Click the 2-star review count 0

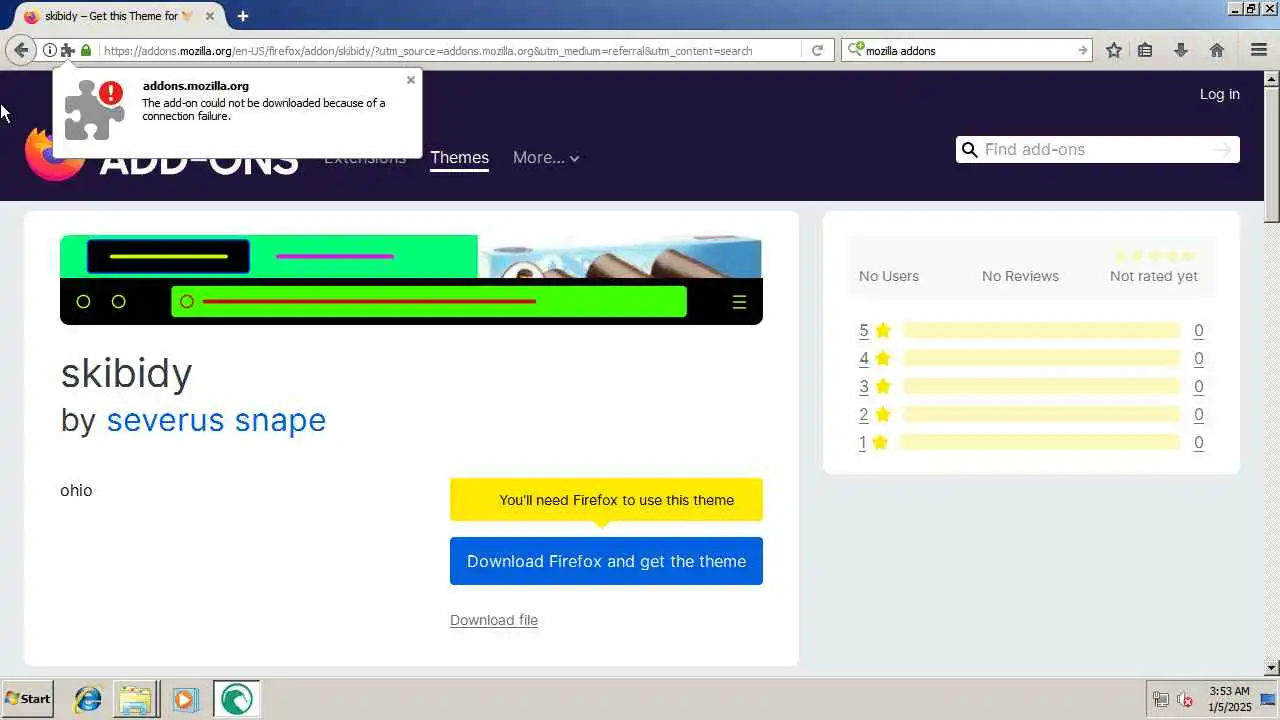(1198, 414)
